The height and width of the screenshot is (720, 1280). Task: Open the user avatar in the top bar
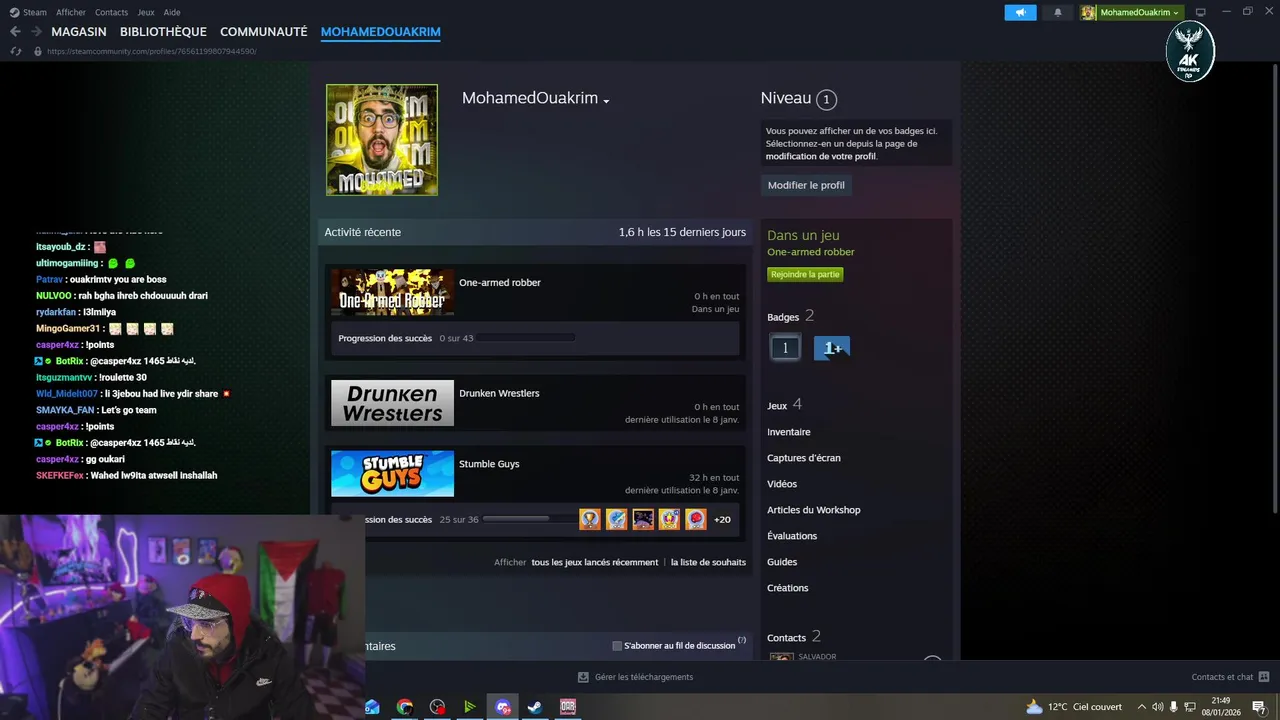1089,12
